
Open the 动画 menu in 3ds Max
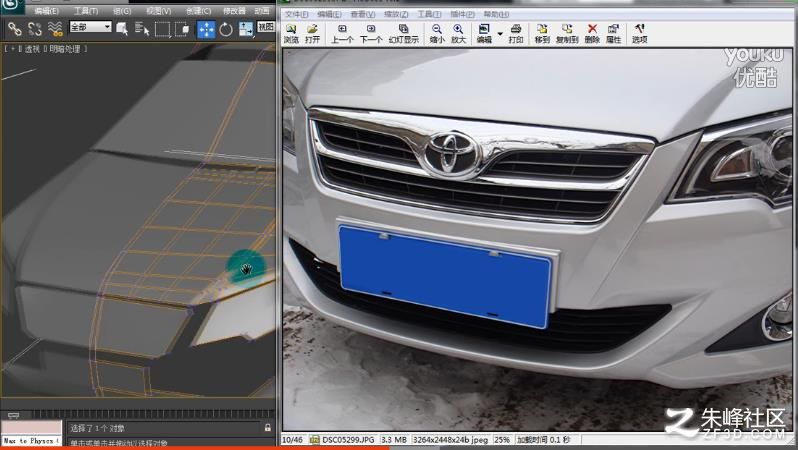click(262, 11)
